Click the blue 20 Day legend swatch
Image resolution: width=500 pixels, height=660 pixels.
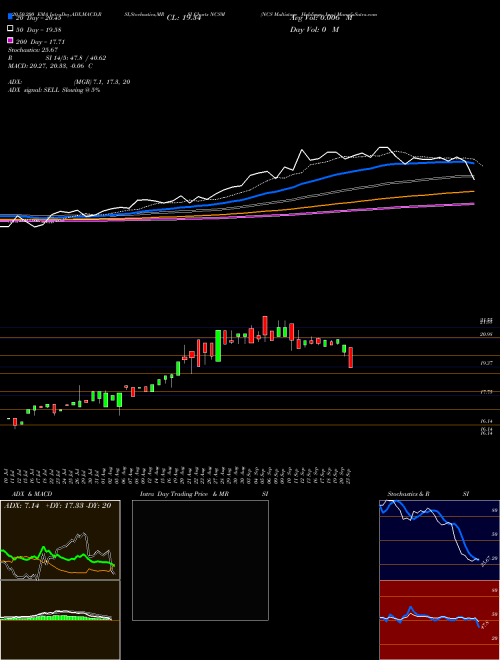point(11,17)
